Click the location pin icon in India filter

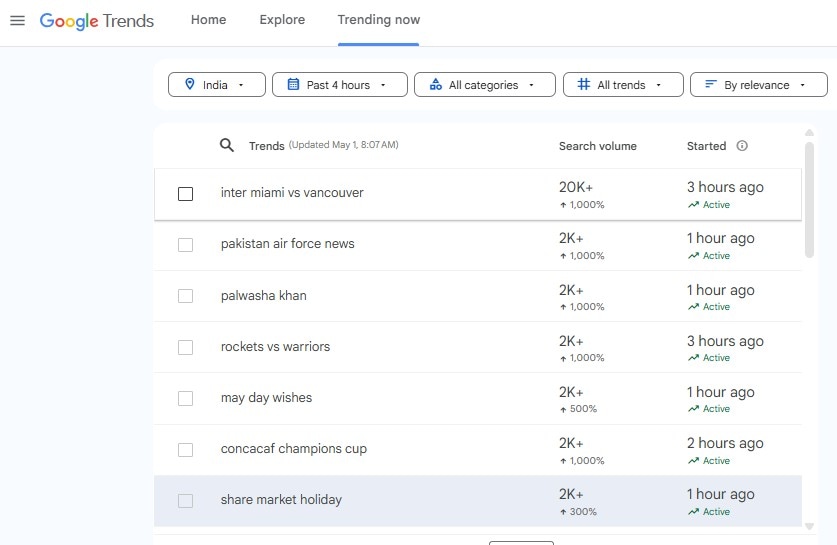click(189, 84)
